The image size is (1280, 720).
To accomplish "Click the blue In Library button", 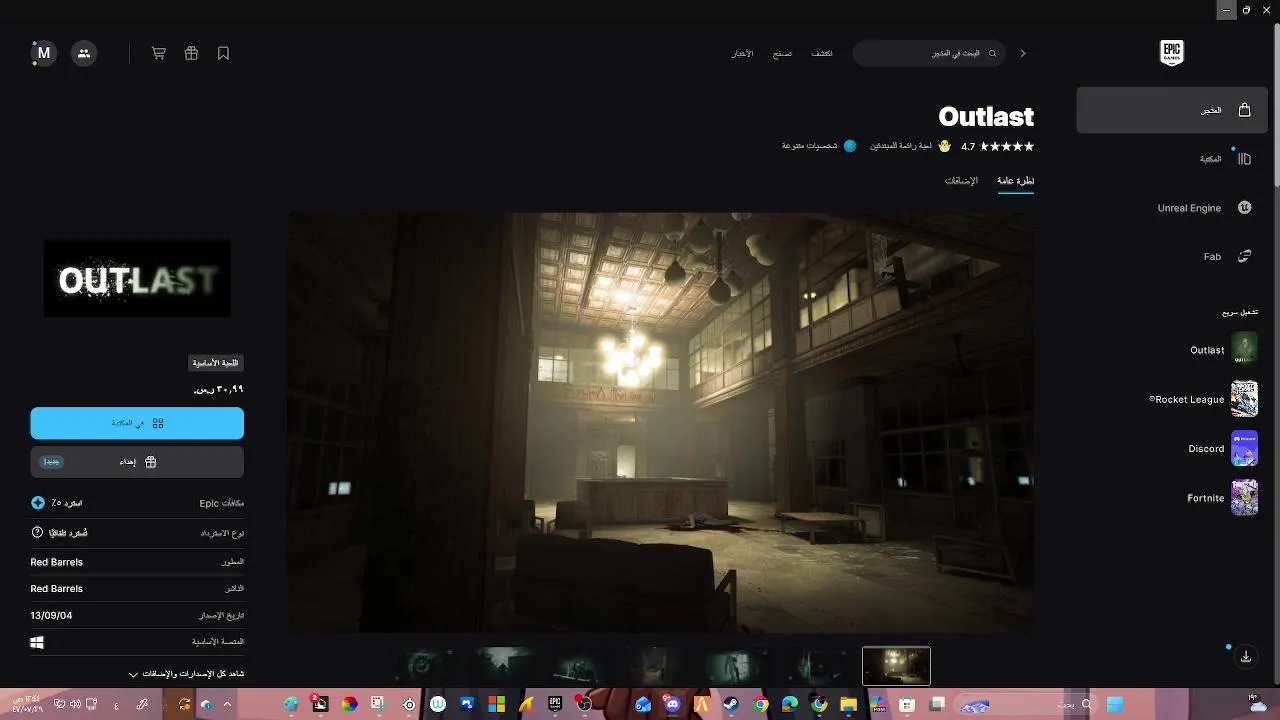I will 137,423.
